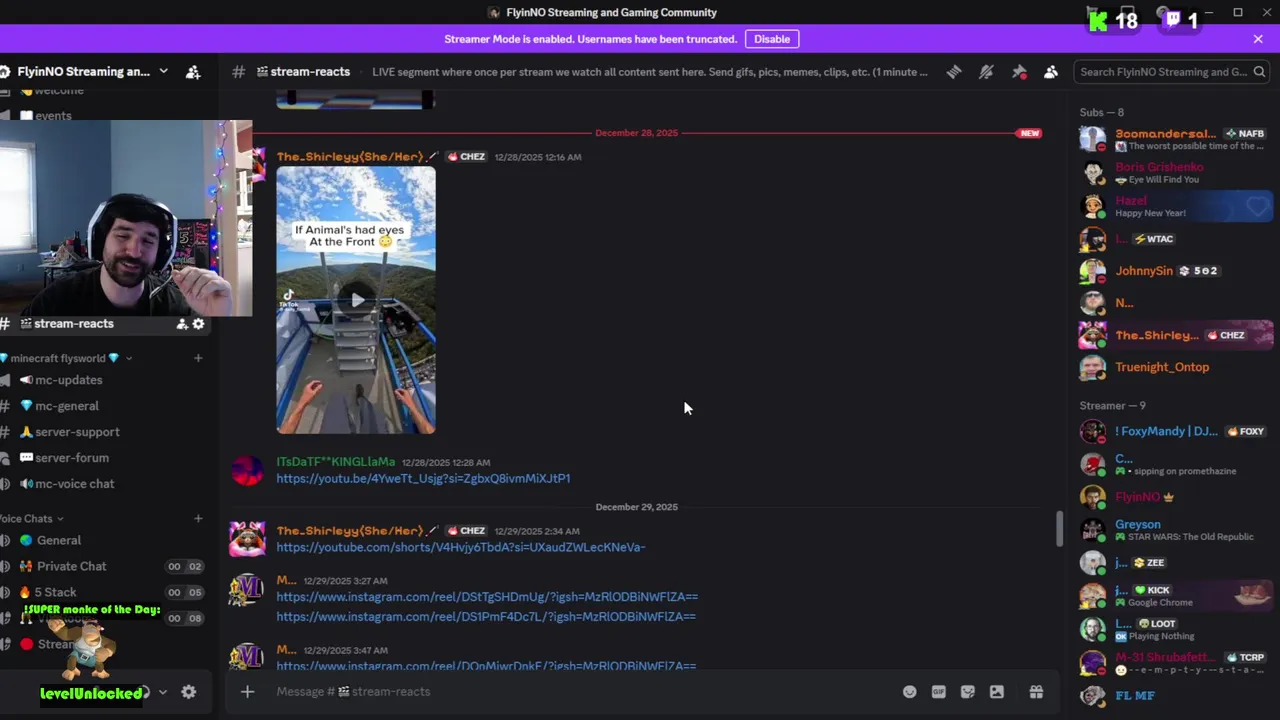Open the sticker picker icon

pos(968,692)
